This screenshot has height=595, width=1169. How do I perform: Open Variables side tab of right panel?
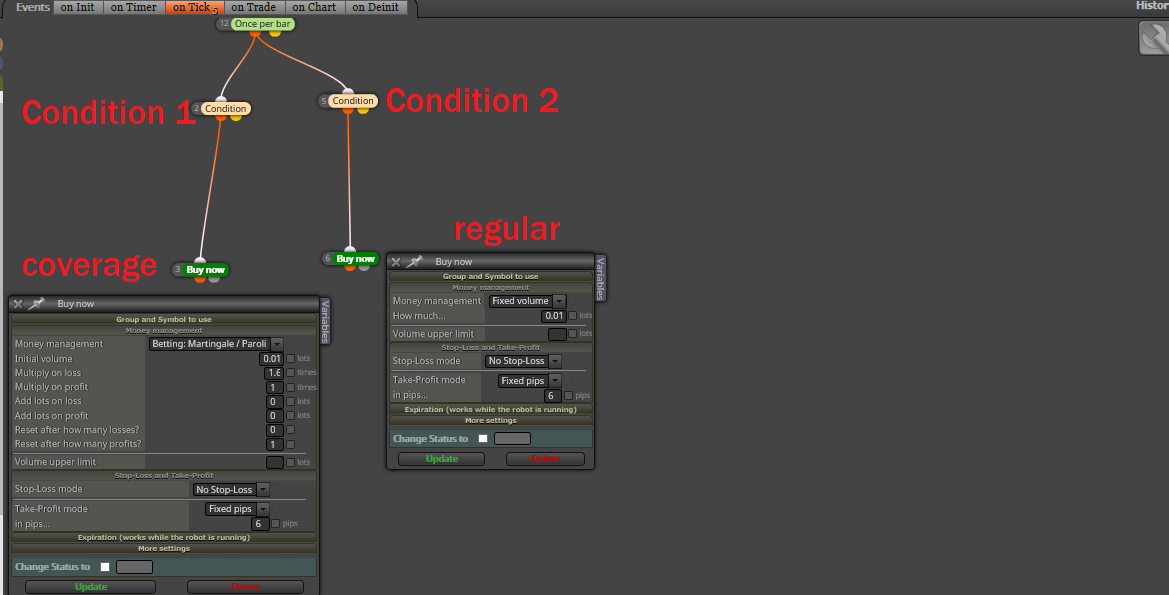tap(601, 278)
